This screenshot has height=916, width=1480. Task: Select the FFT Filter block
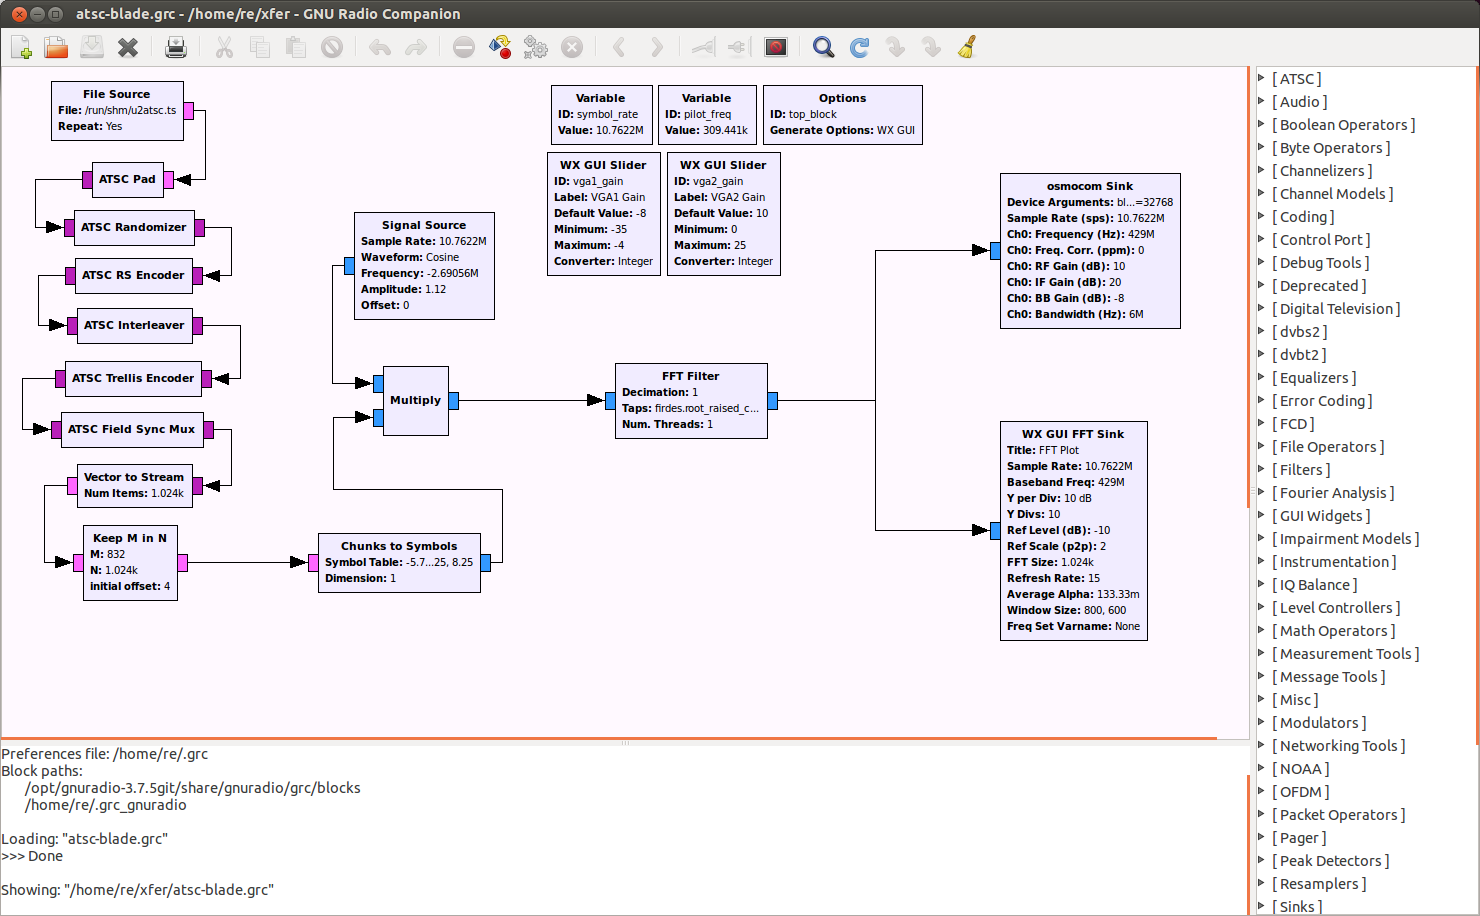click(691, 401)
